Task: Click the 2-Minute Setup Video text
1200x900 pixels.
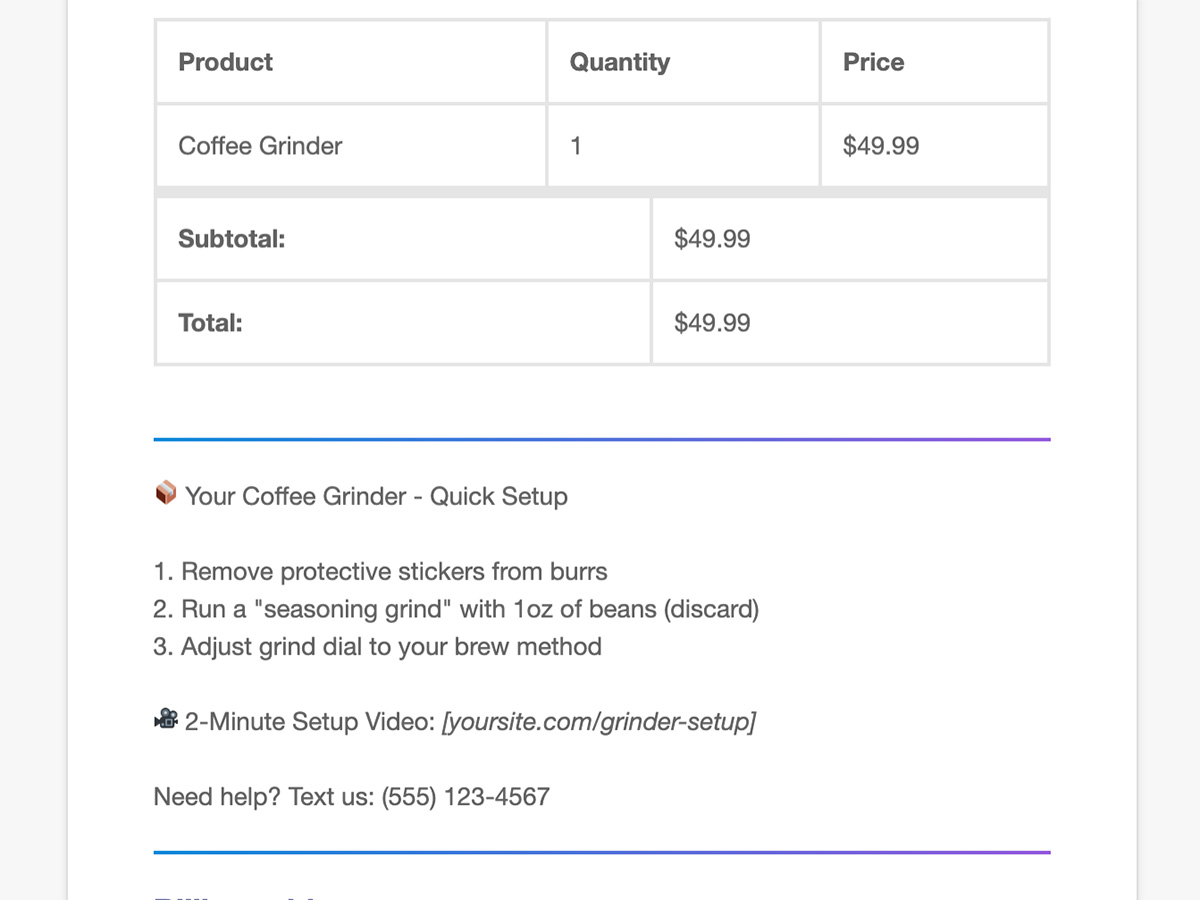Action: pyautogui.click(x=309, y=721)
